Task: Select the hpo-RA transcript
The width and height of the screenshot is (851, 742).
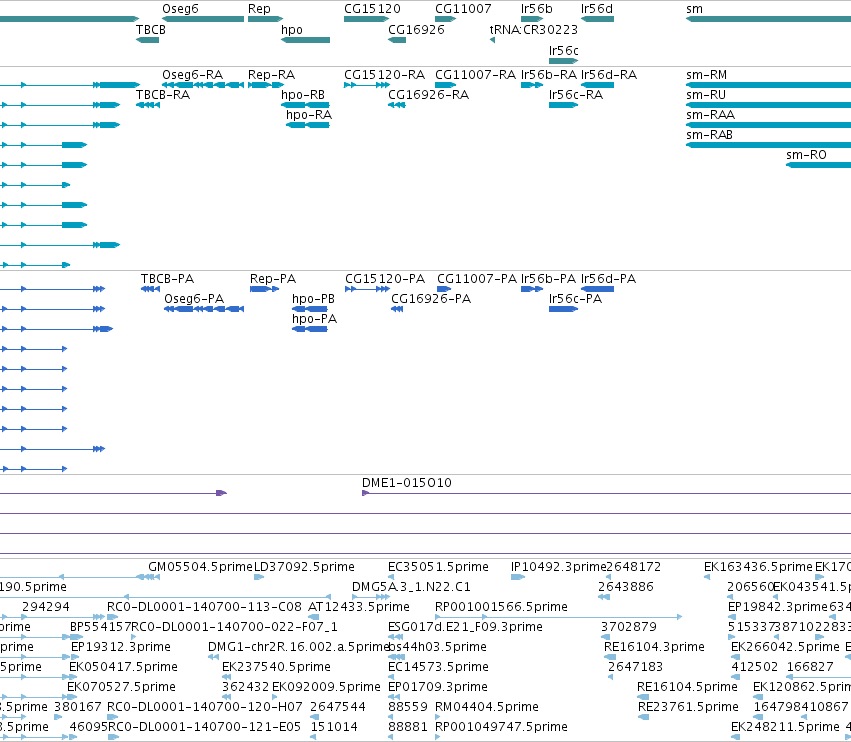Action: pyautogui.click(x=308, y=125)
